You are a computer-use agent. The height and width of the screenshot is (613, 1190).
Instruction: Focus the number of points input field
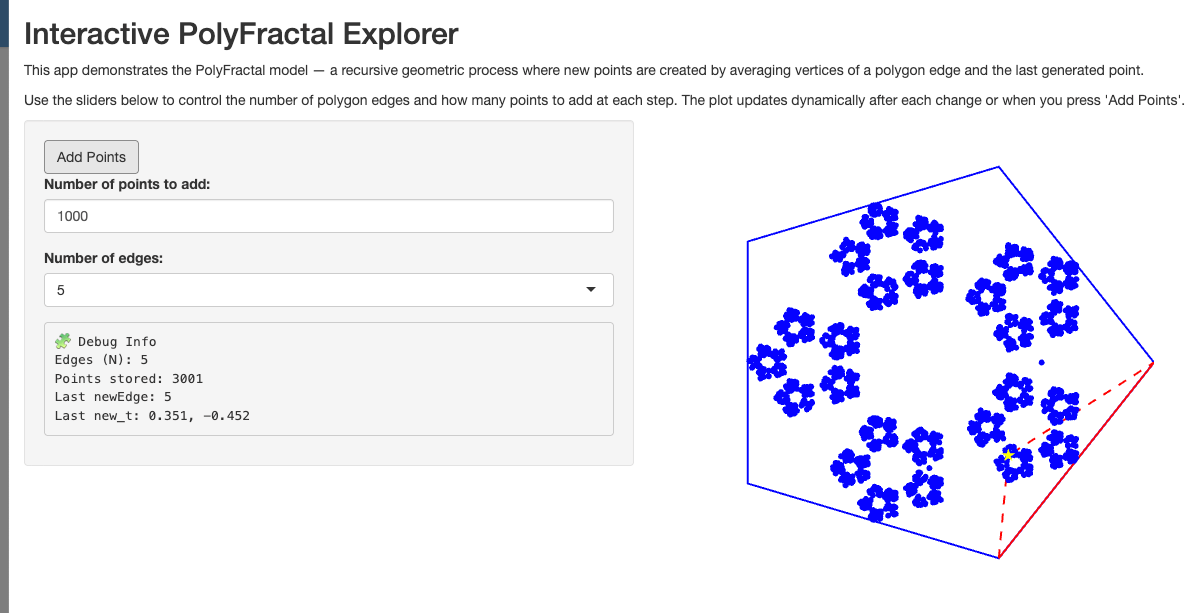click(328, 216)
